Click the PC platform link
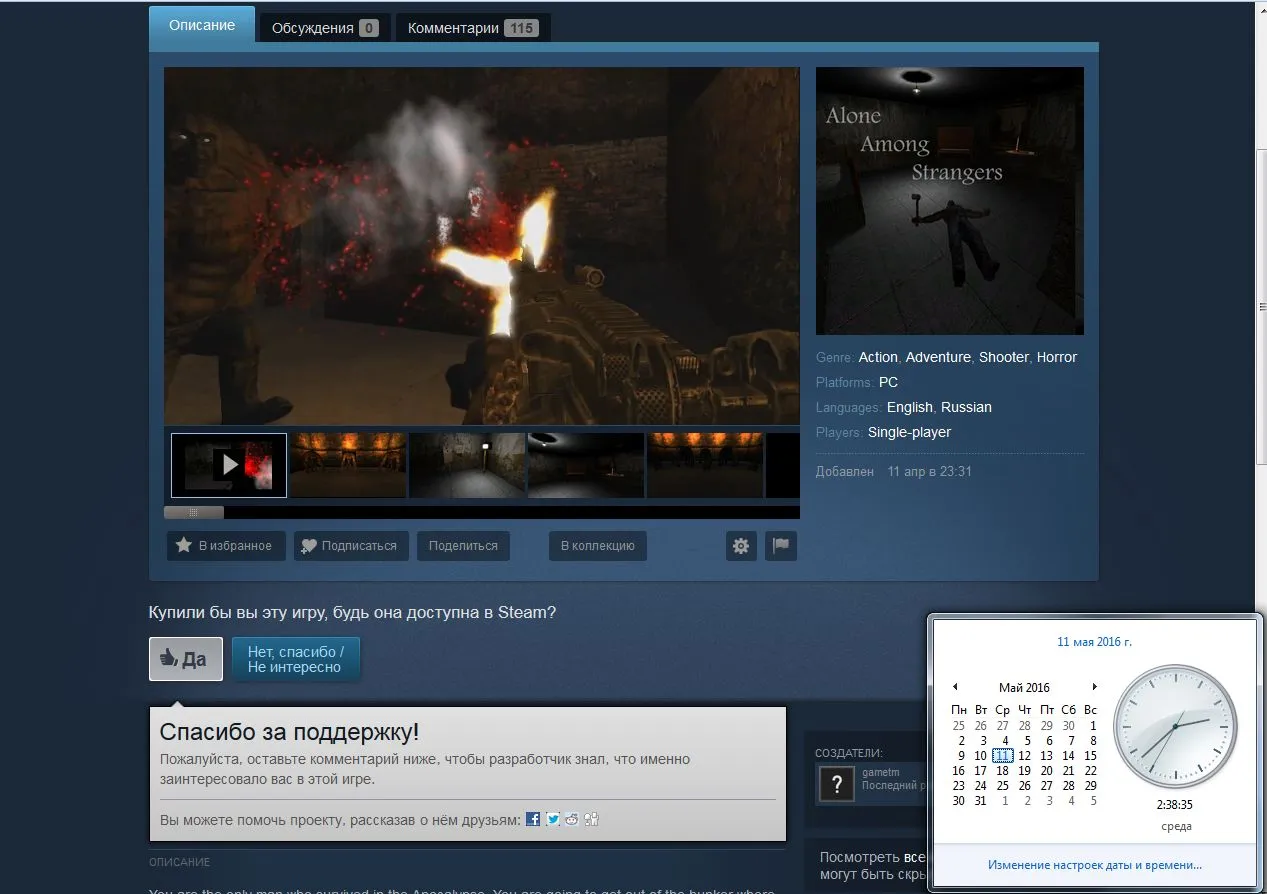Image resolution: width=1267 pixels, height=894 pixels. (x=888, y=382)
